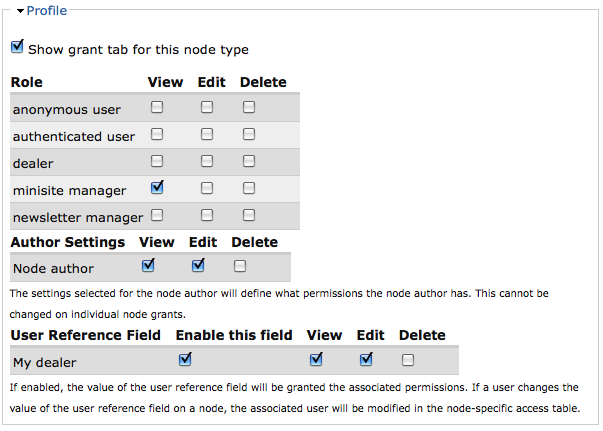Image resolution: width=603 pixels, height=431 pixels.
Task: Tick Edit permission for dealer role
Action: click(207, 161)
